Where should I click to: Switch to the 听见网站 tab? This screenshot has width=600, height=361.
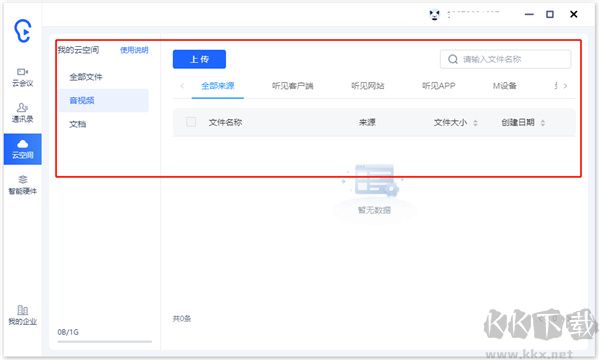[x=368, y=86]
